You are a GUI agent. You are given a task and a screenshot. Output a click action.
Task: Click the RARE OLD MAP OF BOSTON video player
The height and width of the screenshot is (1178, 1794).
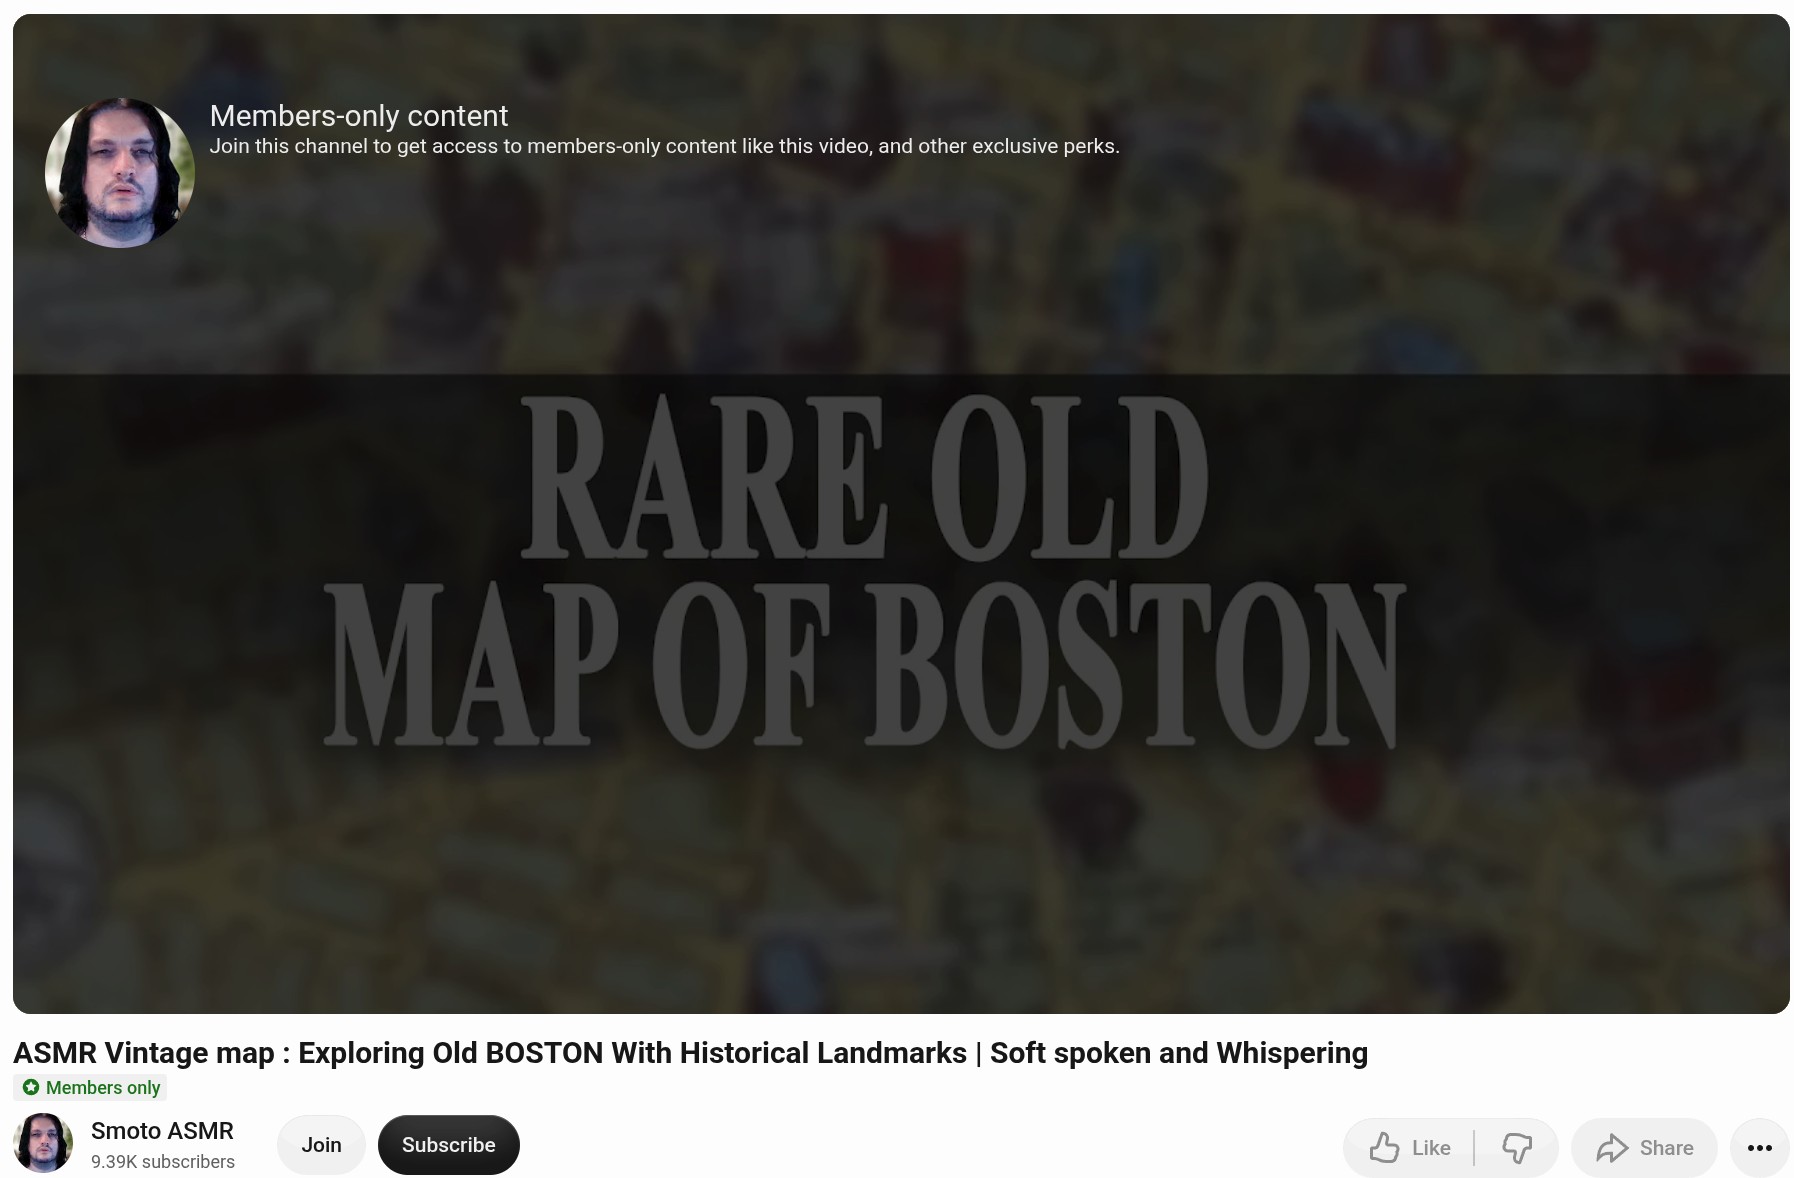(x=901, y=513)
